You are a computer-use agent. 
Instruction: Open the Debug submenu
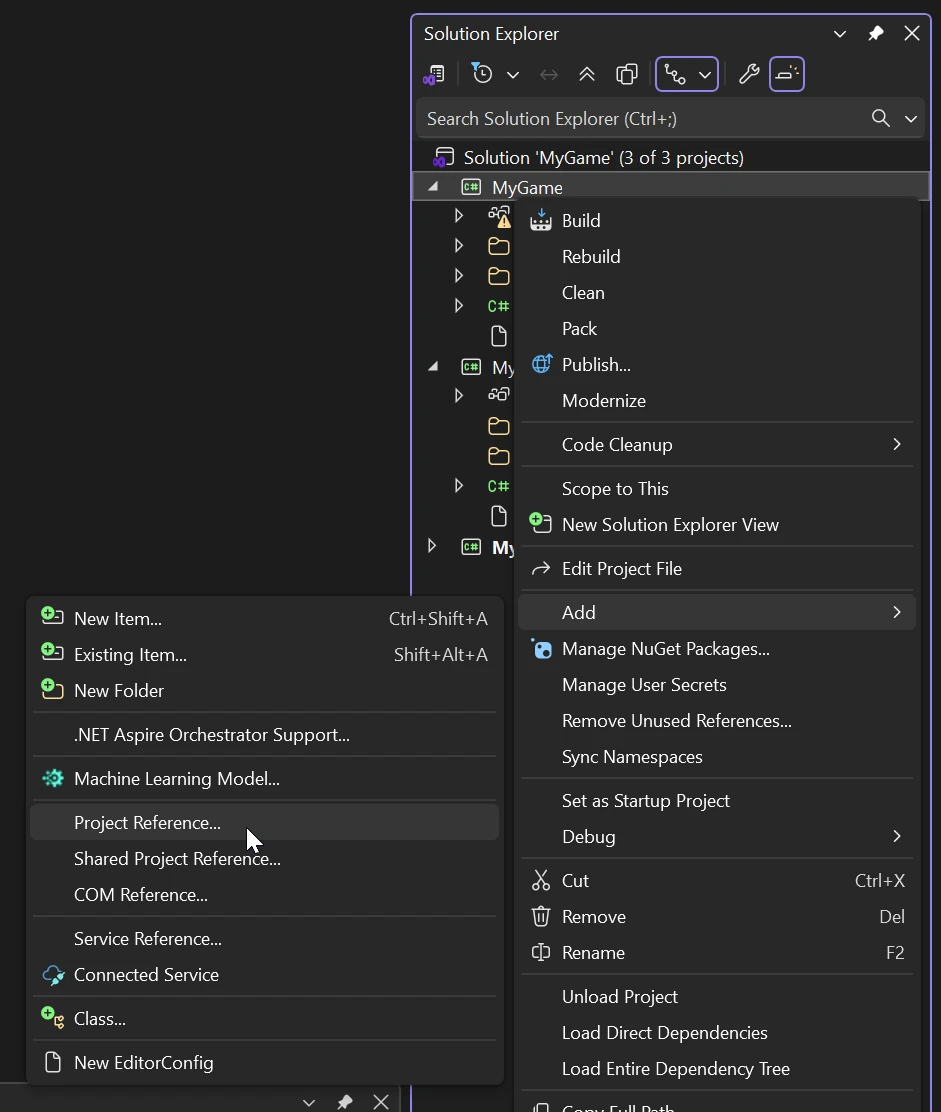(x=717, y=837)
